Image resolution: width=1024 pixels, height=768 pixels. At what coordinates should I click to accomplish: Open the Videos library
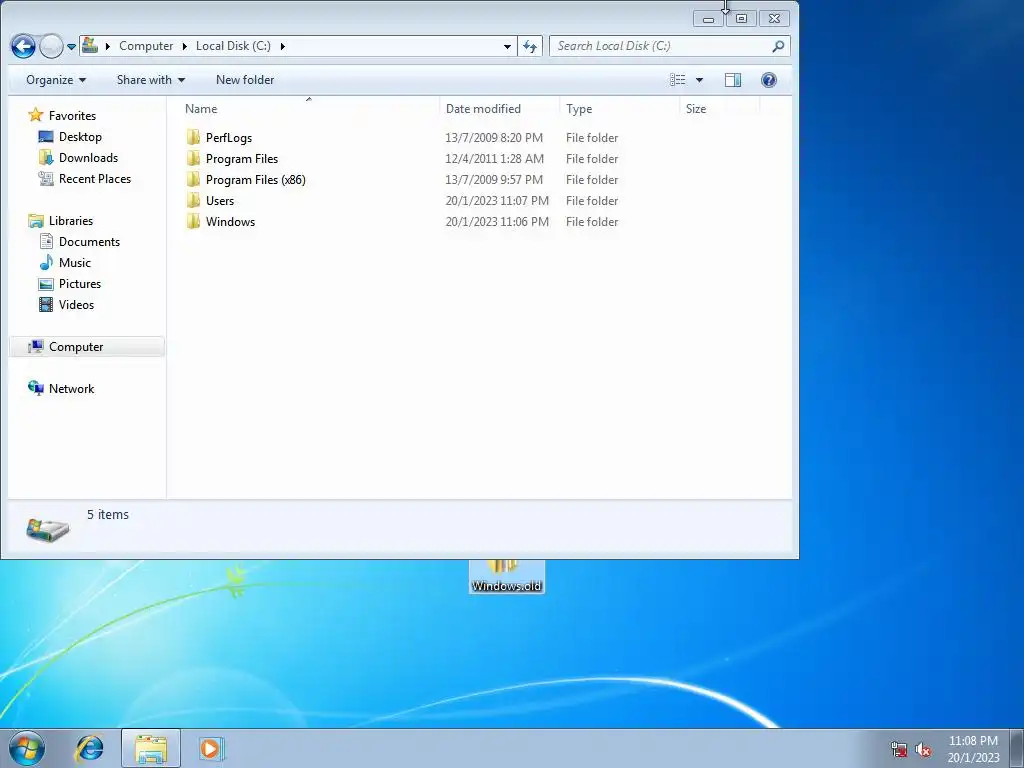[x=76, y=304]
